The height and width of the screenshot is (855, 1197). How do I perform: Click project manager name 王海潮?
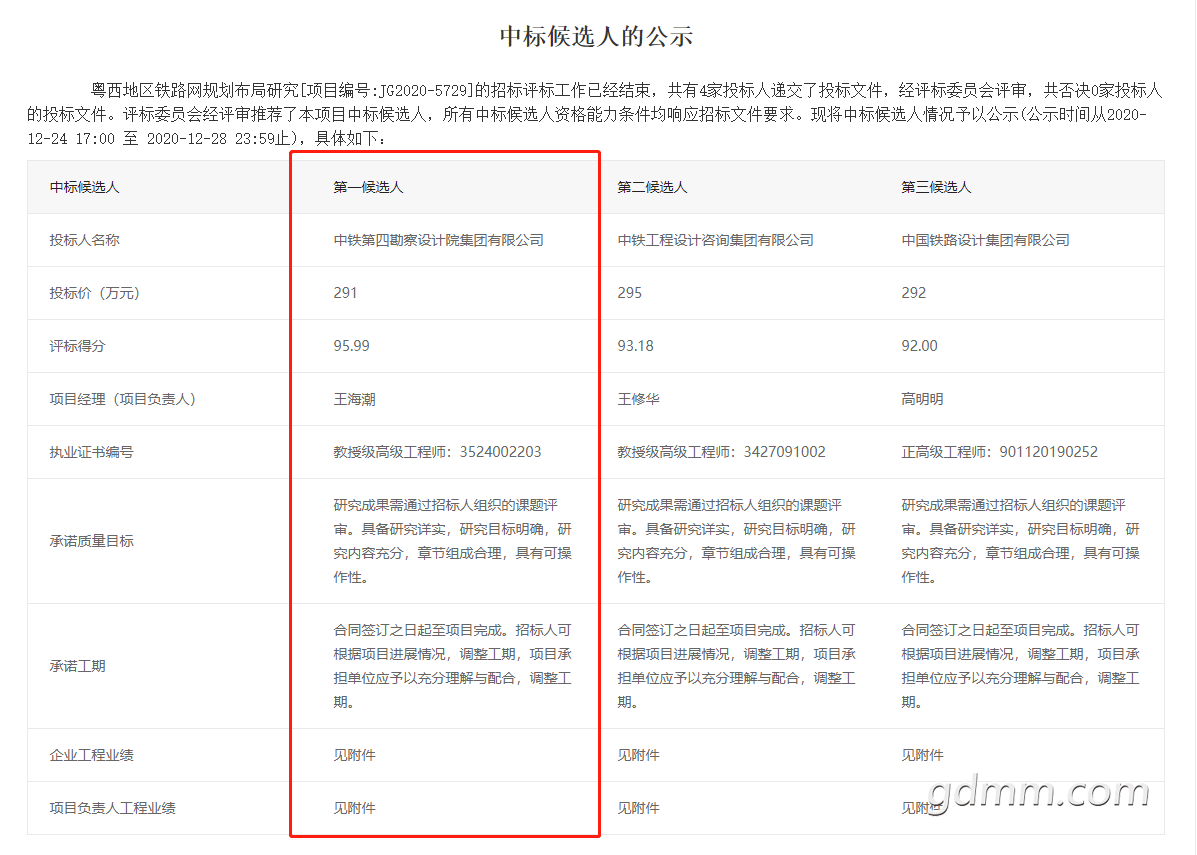(355, 399)
